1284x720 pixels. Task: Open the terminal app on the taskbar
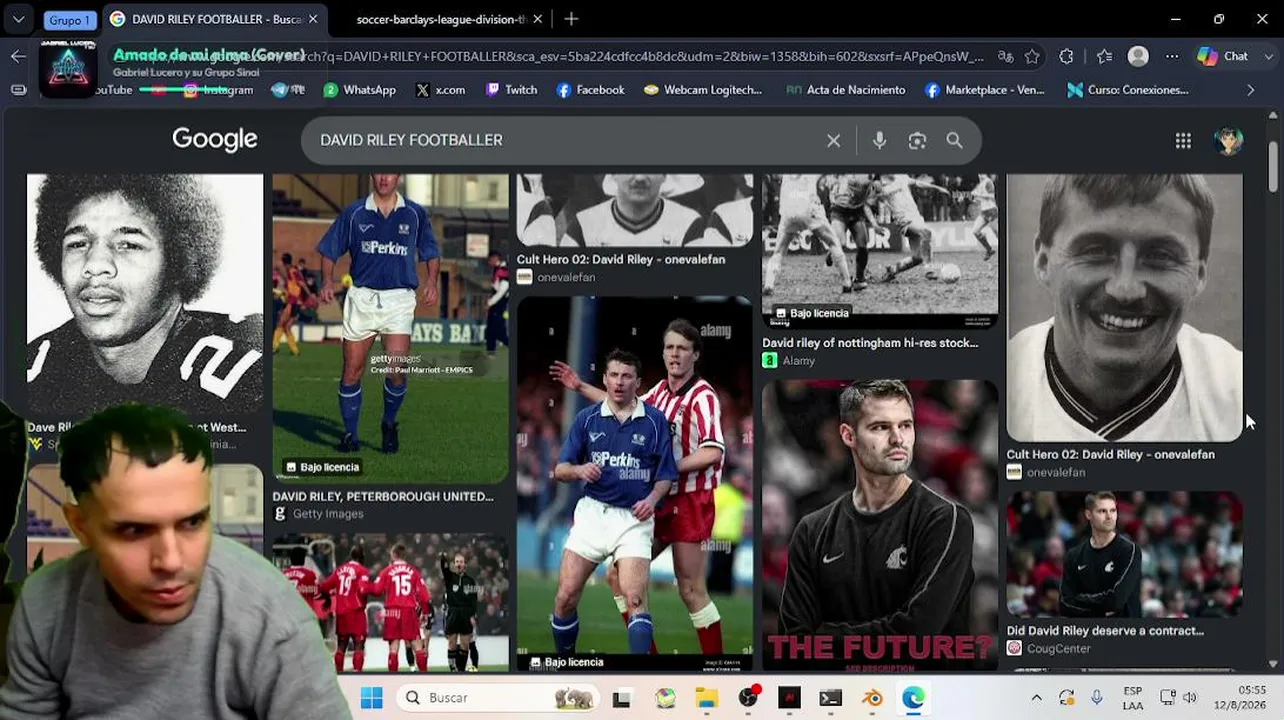tap(831, 698)
